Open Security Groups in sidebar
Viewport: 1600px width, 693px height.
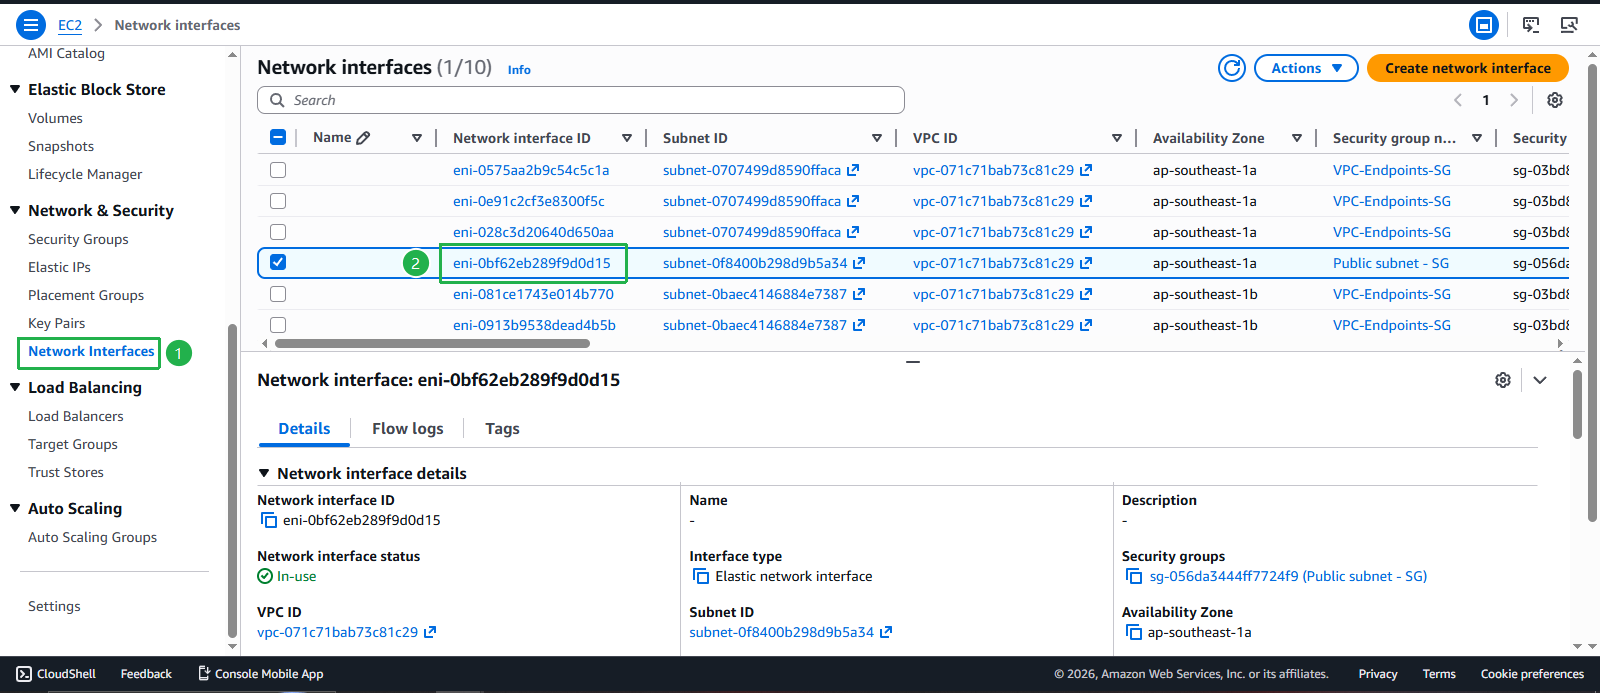78,239
